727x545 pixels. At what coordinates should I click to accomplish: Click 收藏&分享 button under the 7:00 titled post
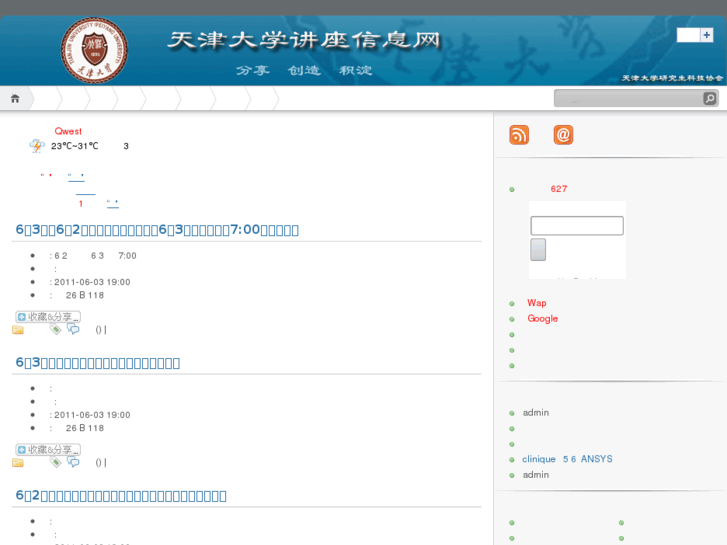coord(48,317)
